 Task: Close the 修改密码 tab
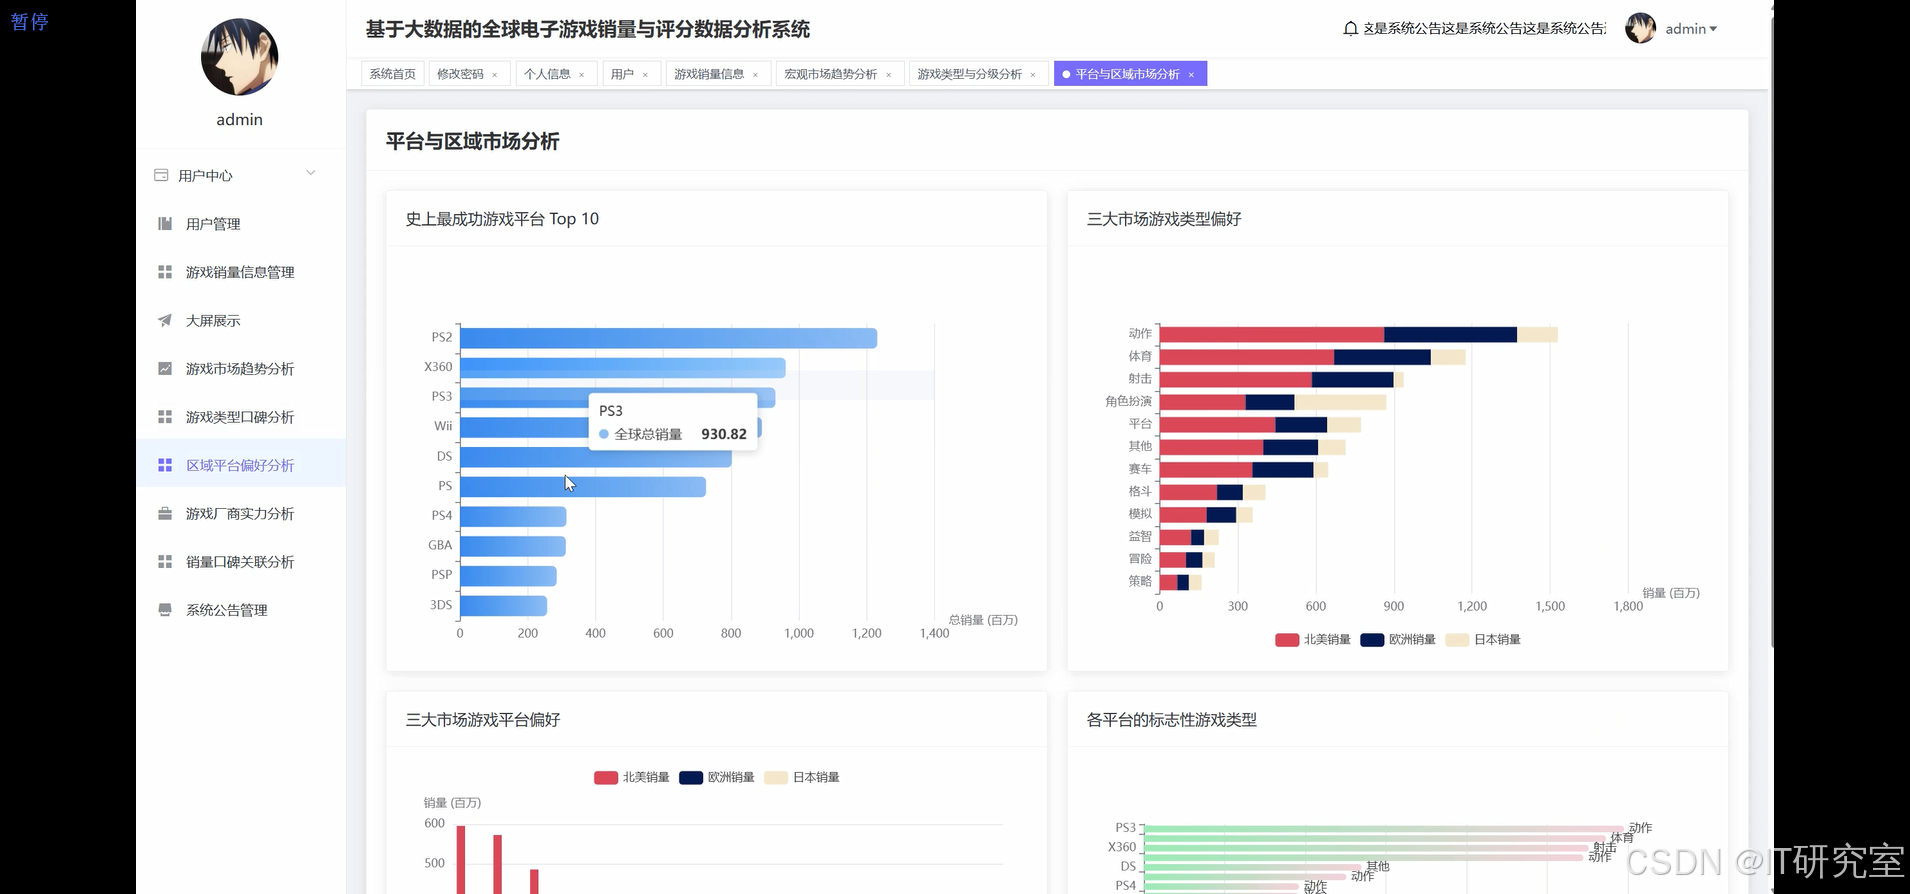coord(494,75)
